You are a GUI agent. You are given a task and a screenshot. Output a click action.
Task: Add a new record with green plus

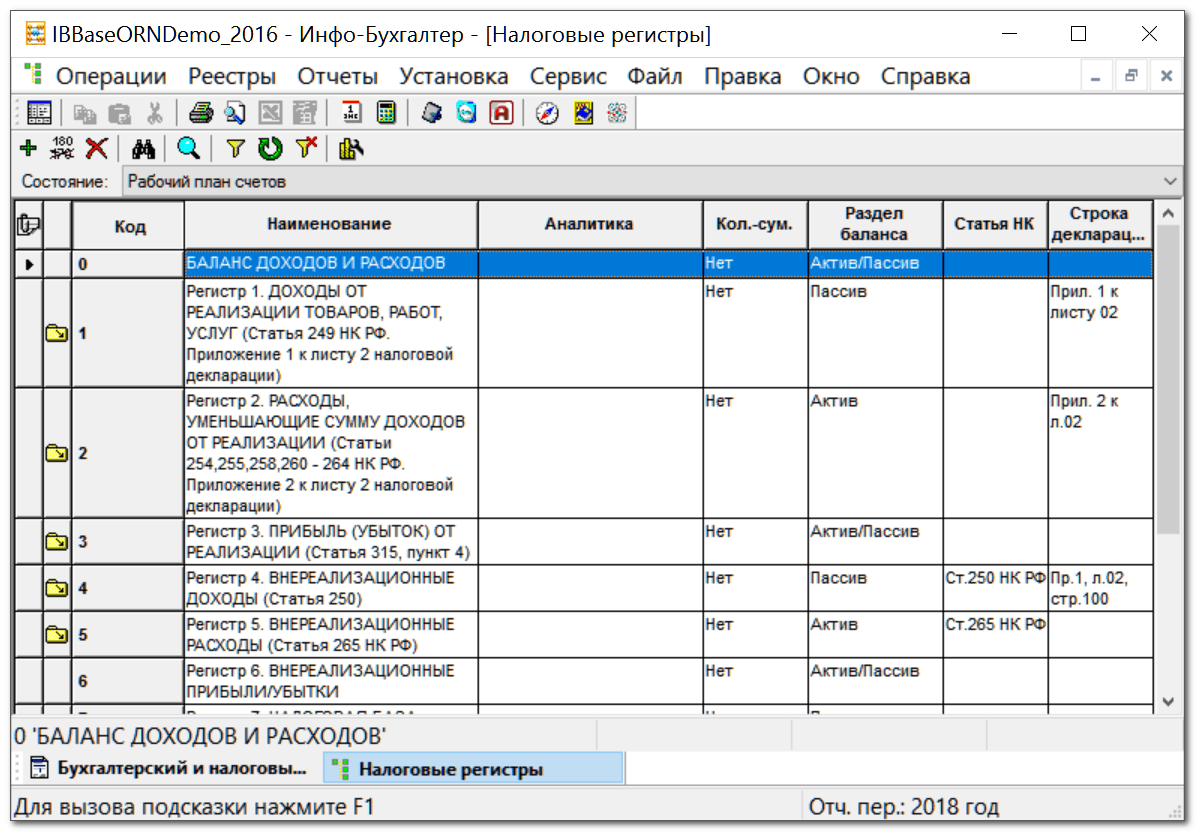pyautogui.click(x=28, y=148)
